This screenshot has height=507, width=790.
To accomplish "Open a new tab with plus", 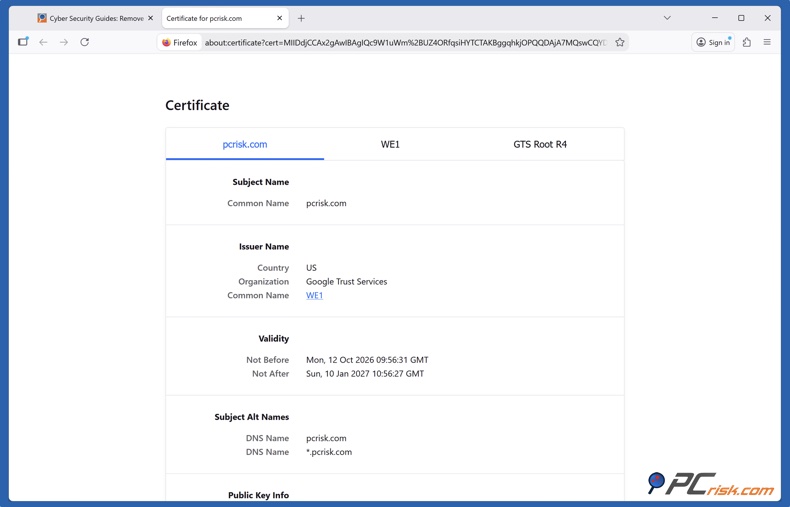I will click(x=301, y=19).
